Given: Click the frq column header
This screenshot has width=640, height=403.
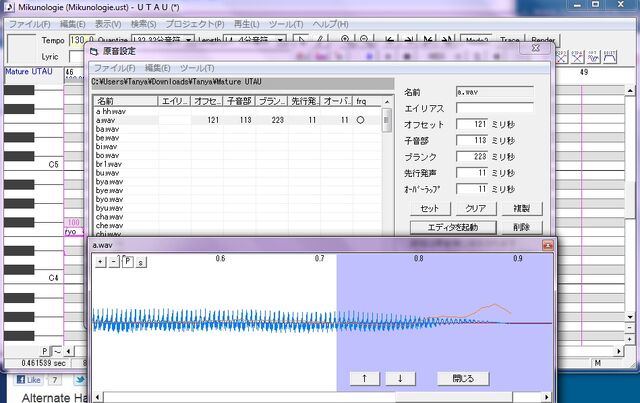Looking at the screenshot, I should point(367,101).
